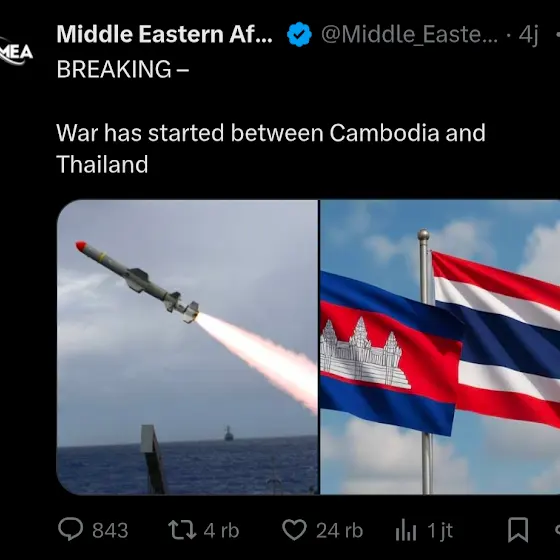Image resolution: width=560 pixels, height=560 pixels.
Task: Open the reply comments icon
Action: (x=71, y=530)
